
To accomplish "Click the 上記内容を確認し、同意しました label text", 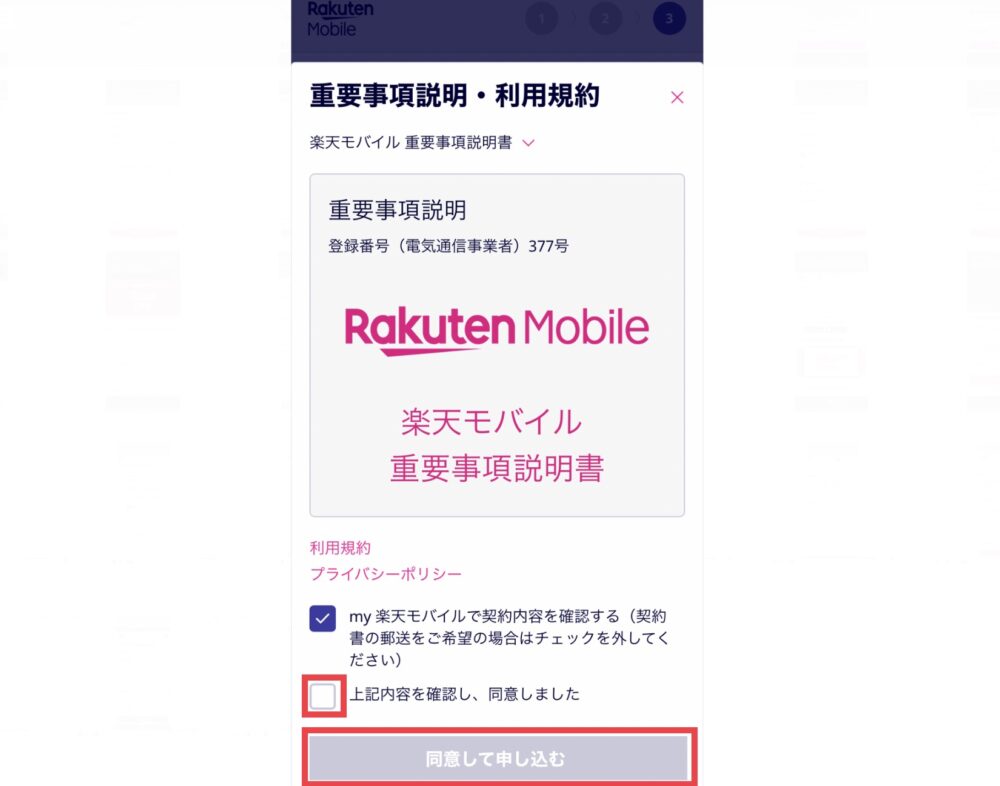I will tap(464, 694).
